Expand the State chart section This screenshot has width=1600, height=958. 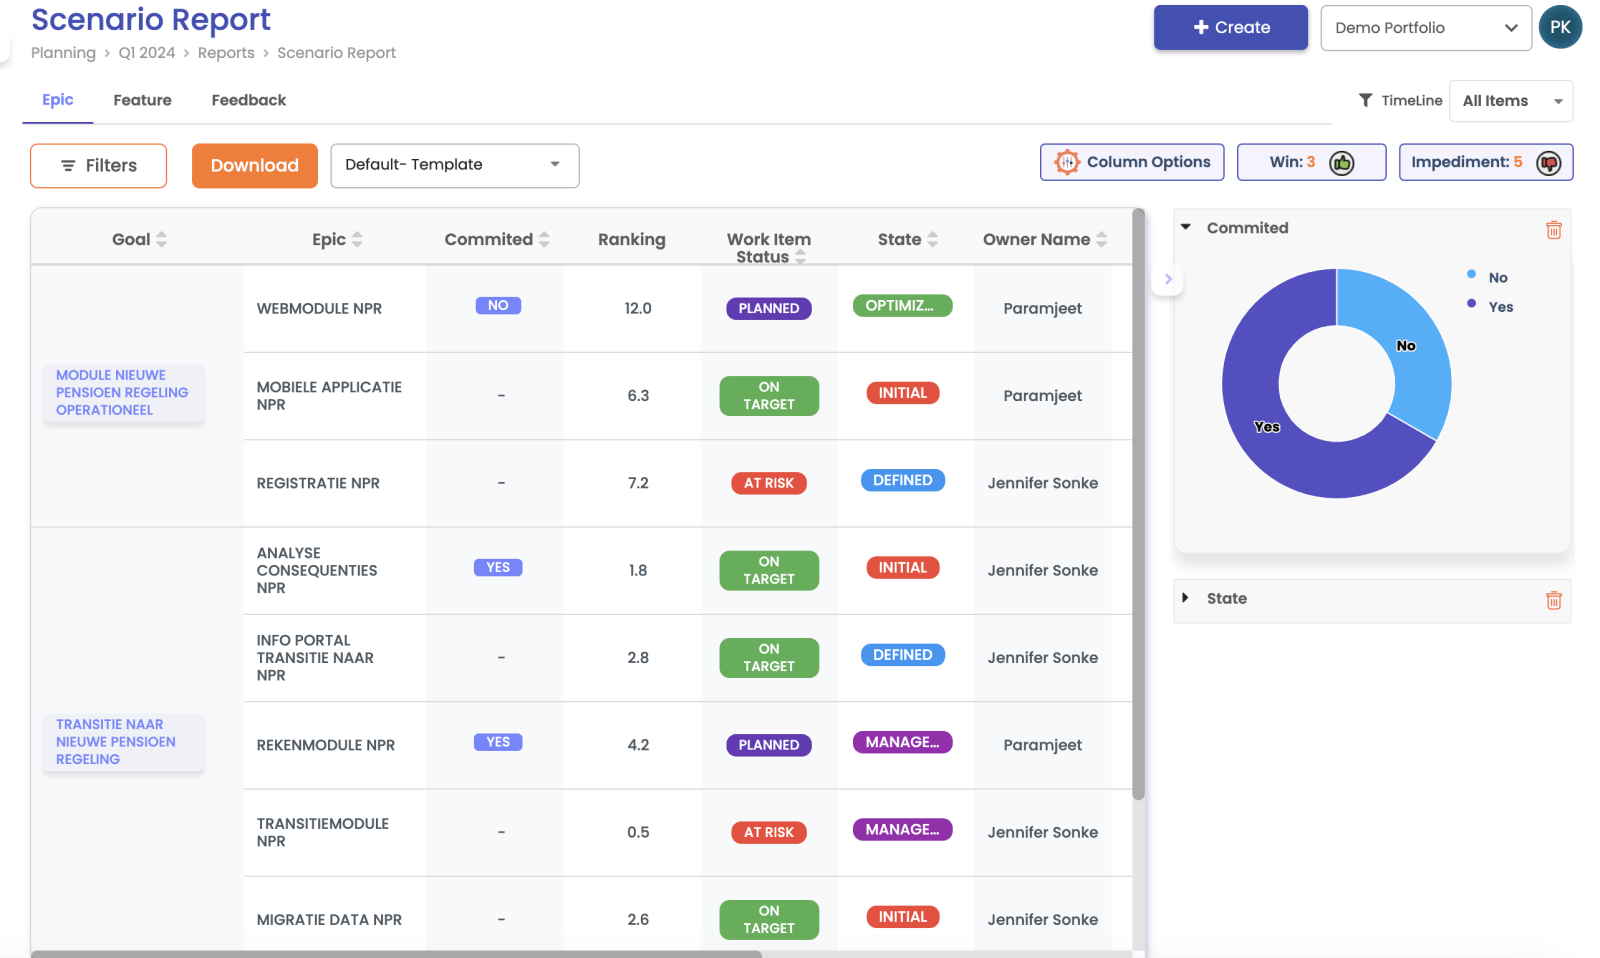[x=1186, y=598]
